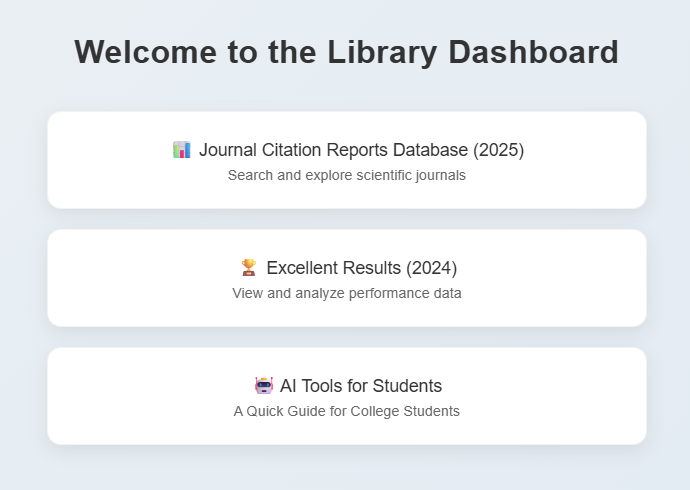Click the robot icon beside AI Tools
690x490 pixels.
click(x=264, y=385)
